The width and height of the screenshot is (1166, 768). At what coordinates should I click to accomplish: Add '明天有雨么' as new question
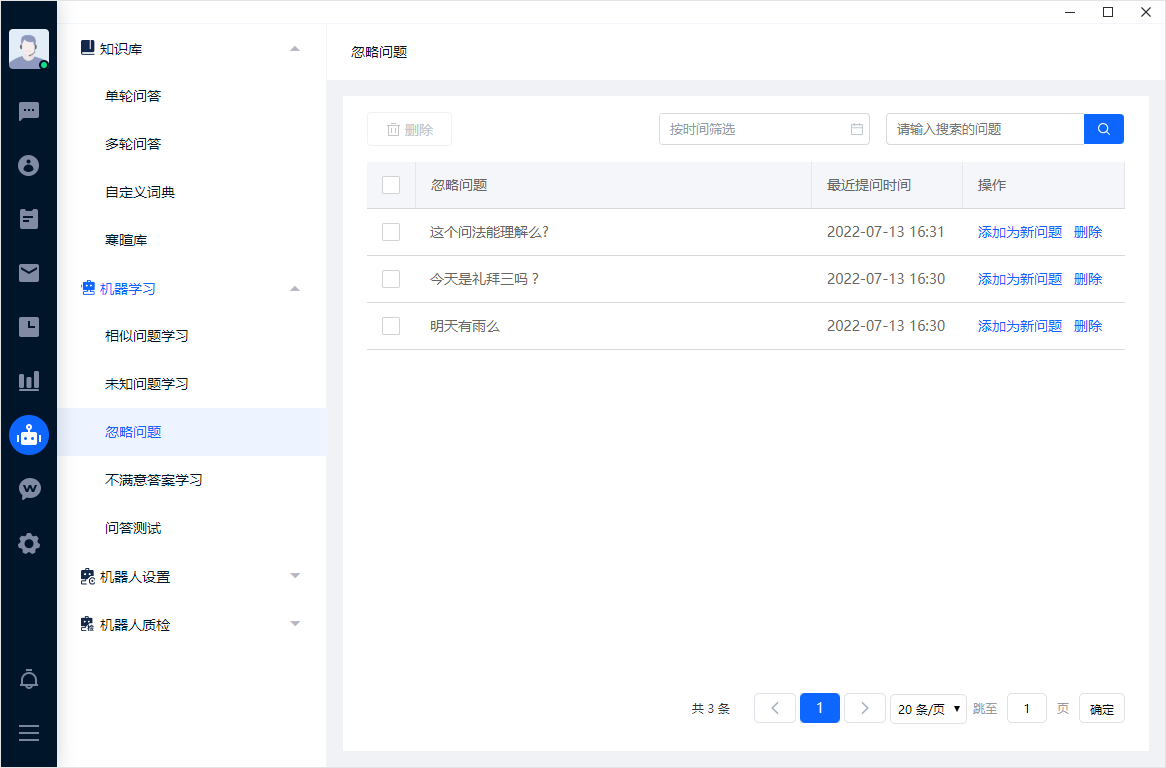[1020, 326]
